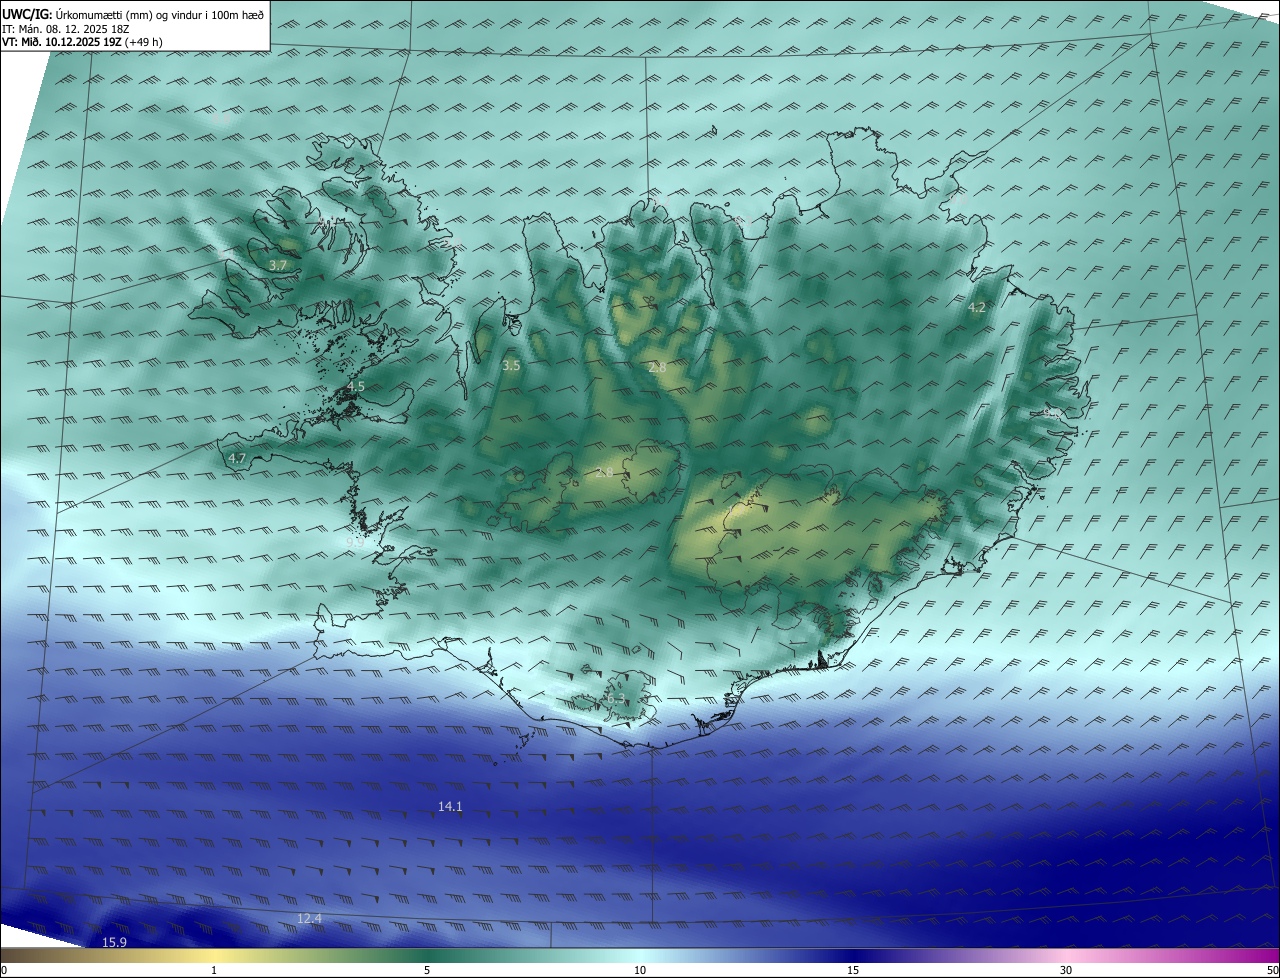Click the init time line 'IT: Mán. 08. 12. 2025 18Z'
1280x978 pixels.
[x=66, y=29]
